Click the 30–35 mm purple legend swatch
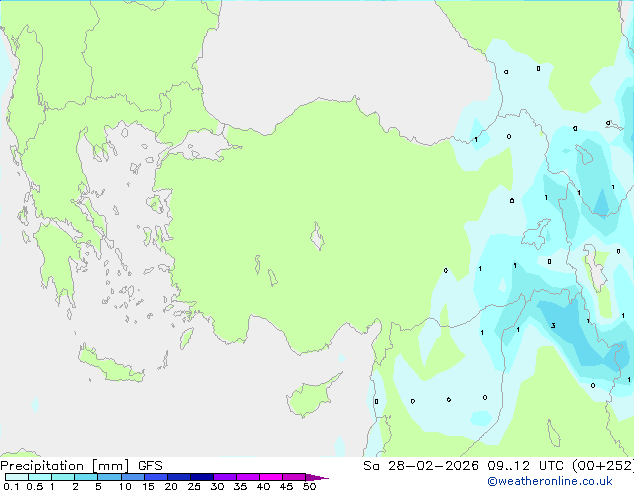This screenshot has width=634, height=490. [225, 477]
